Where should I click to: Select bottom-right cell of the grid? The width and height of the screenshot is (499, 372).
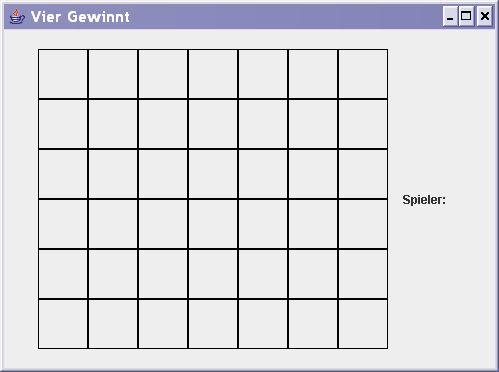363,324
